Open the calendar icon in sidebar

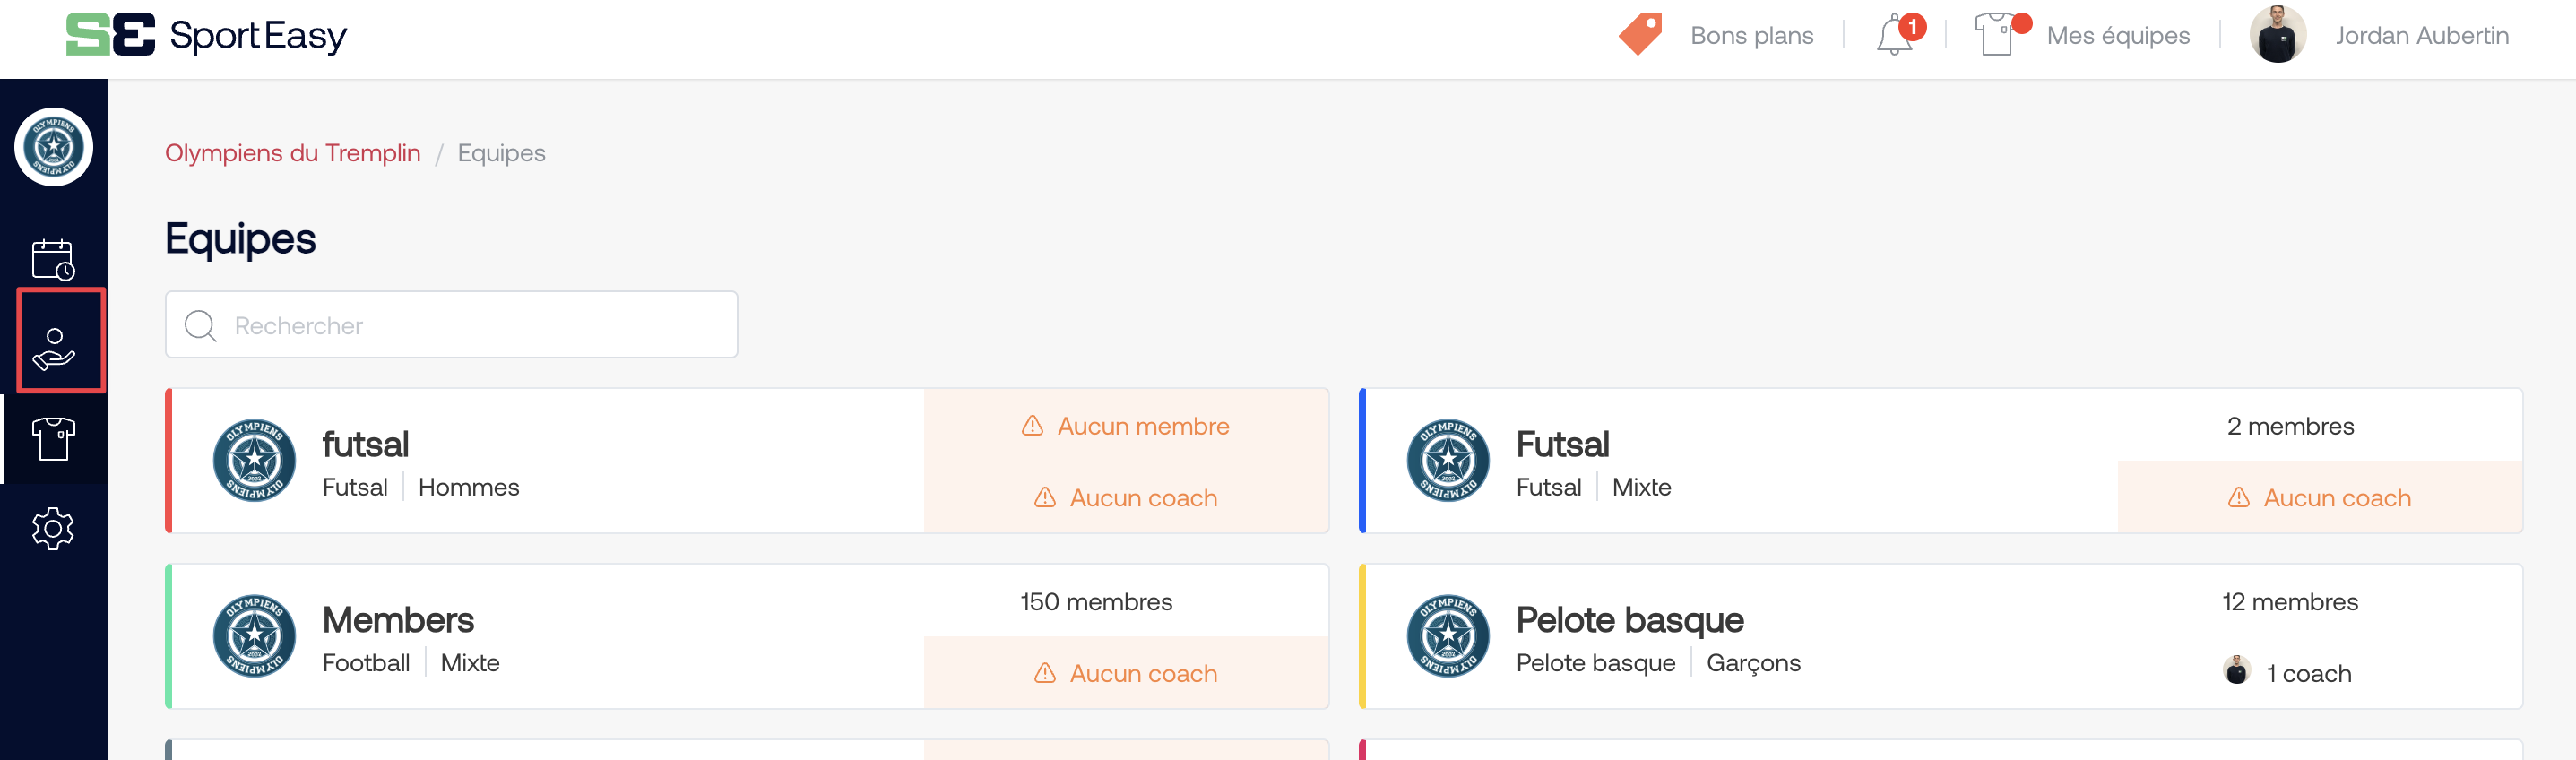pyautogui.click(x=53, y=260)
